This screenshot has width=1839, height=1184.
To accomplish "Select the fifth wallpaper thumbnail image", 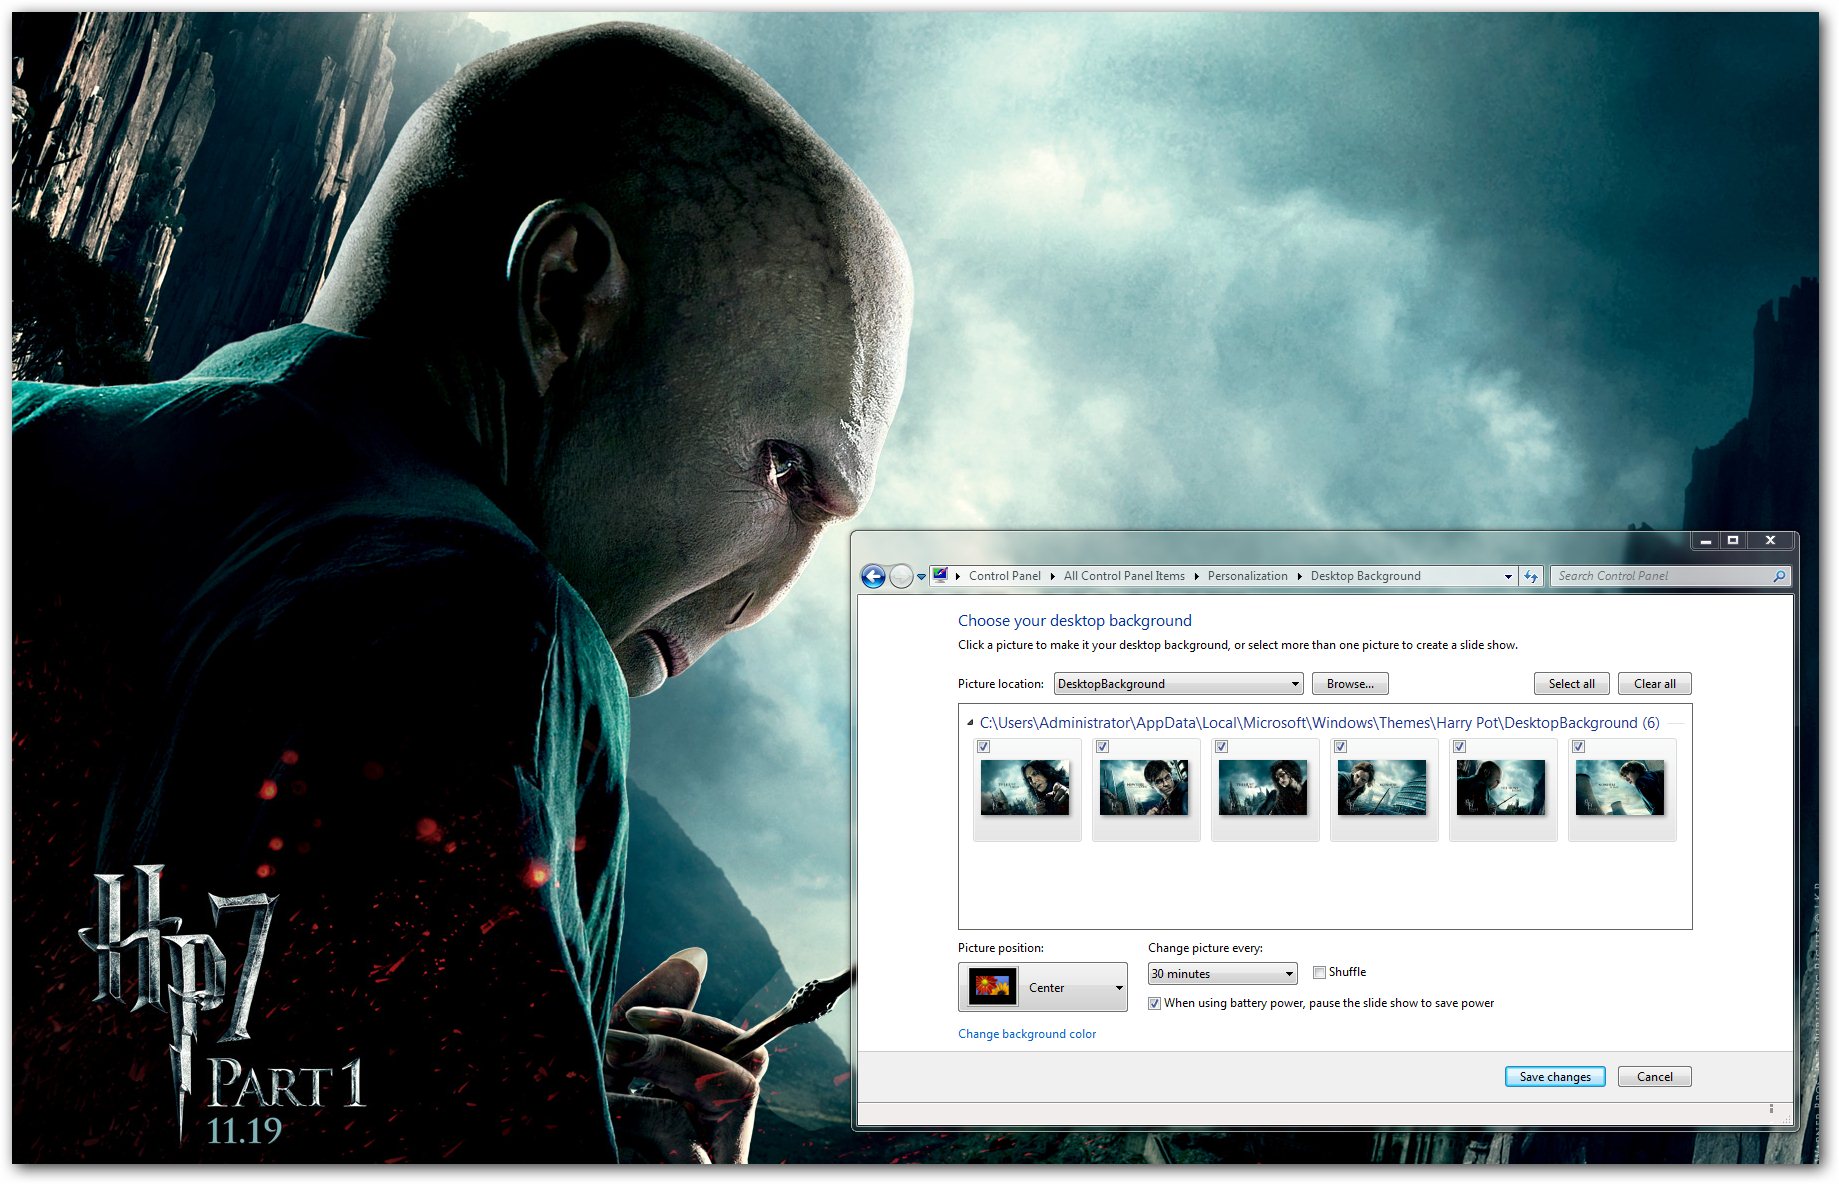I will click(x=1501, y=788).
